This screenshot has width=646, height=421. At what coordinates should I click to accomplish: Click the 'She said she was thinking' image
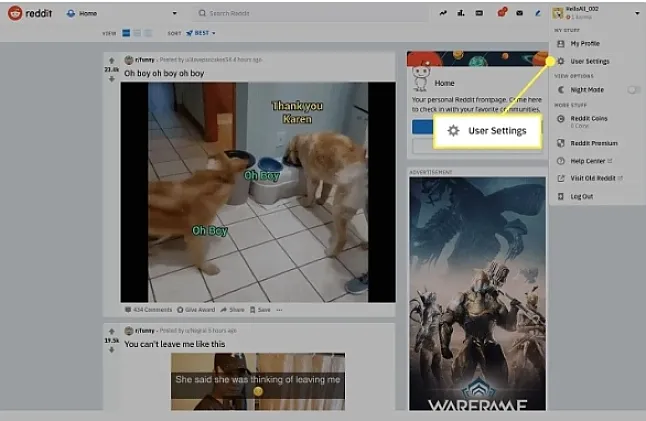pos(258,381)
